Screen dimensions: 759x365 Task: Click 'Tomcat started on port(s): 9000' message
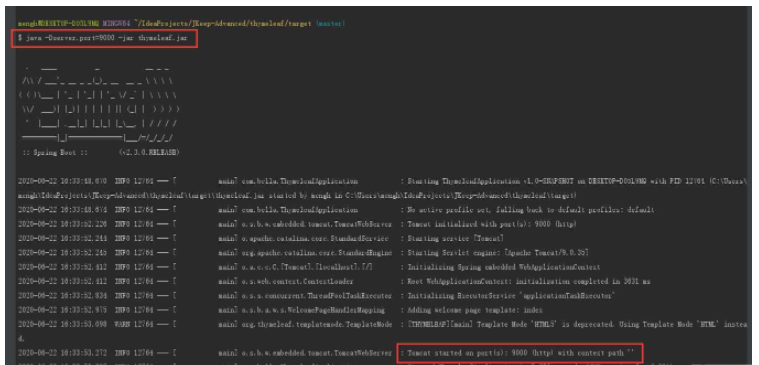(x=521, y=353)
